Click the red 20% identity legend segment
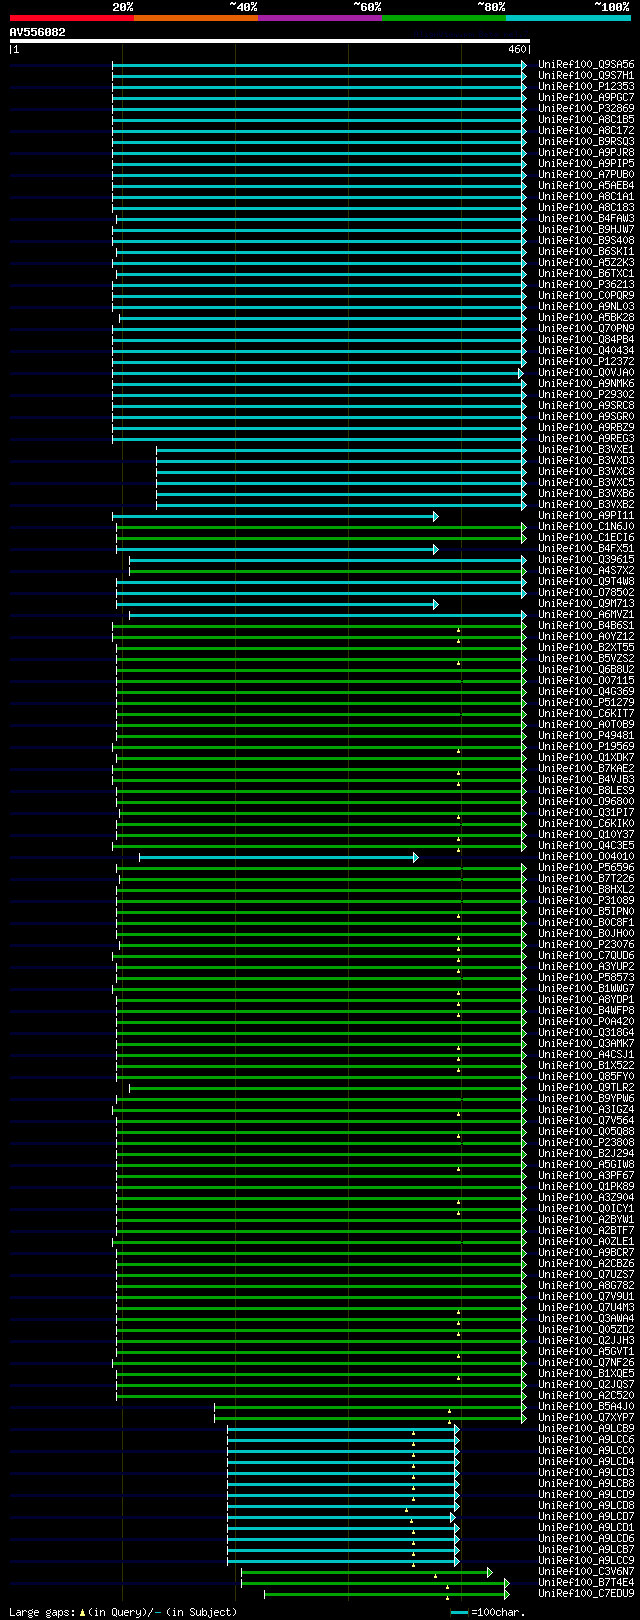The height and width of the screenshot is (1620, 640). [72, 18]
